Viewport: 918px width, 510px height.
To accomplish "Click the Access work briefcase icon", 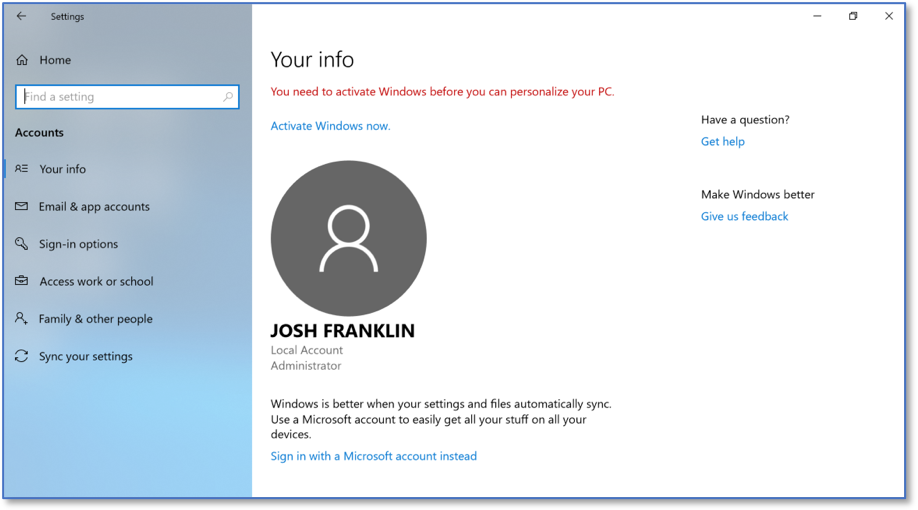I will coord(22,281).
